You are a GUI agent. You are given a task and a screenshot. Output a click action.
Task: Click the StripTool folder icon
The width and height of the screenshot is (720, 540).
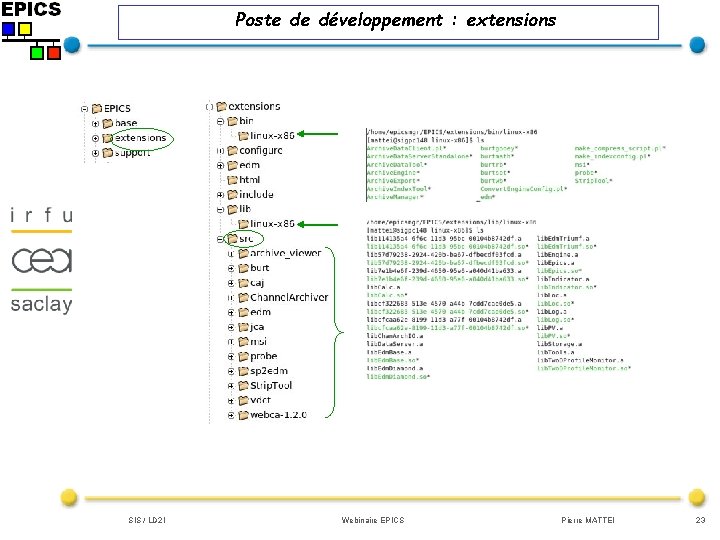[243, 386]
